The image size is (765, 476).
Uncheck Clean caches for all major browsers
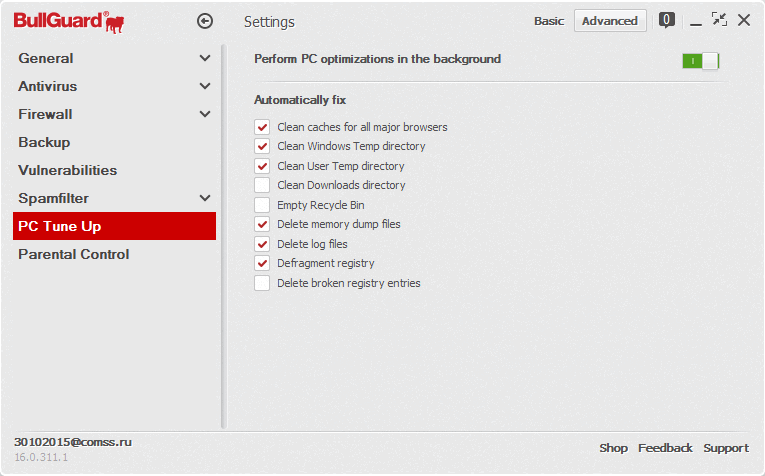(262, 127)
